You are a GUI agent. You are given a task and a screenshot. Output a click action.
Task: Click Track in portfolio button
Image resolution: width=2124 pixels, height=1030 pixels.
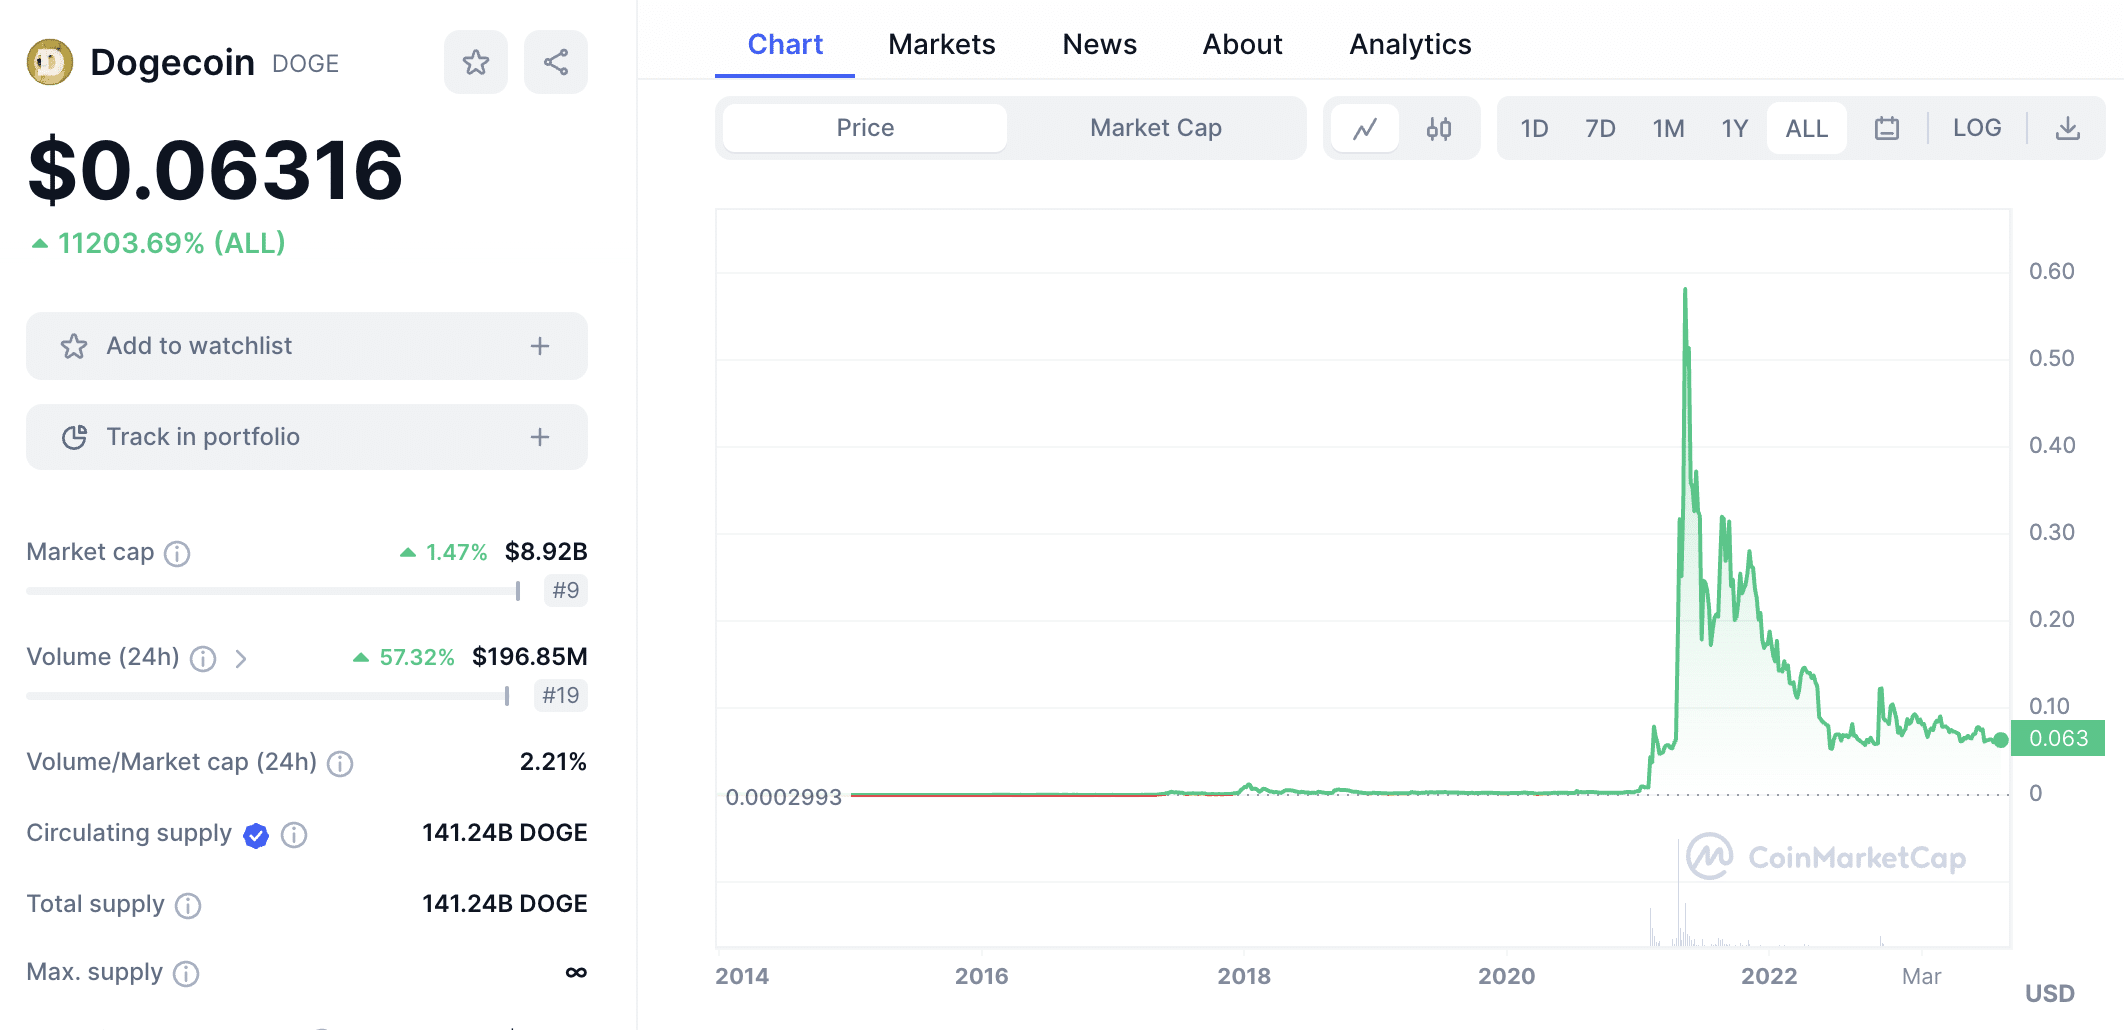coord(307,437)
